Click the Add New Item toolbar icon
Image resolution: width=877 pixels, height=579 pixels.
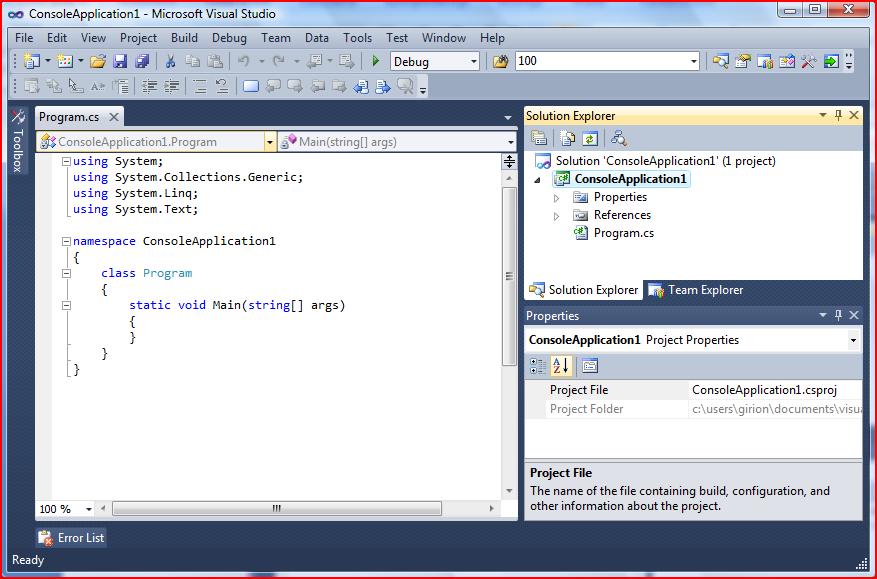(x=65, y=61)
